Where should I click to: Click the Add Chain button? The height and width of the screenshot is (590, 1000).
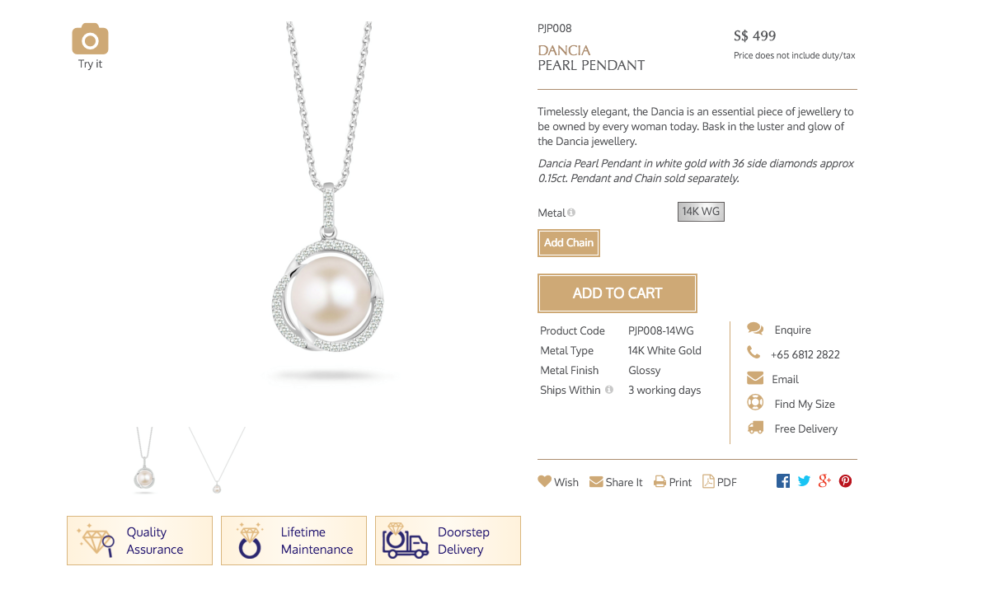[x=568, y=243]
